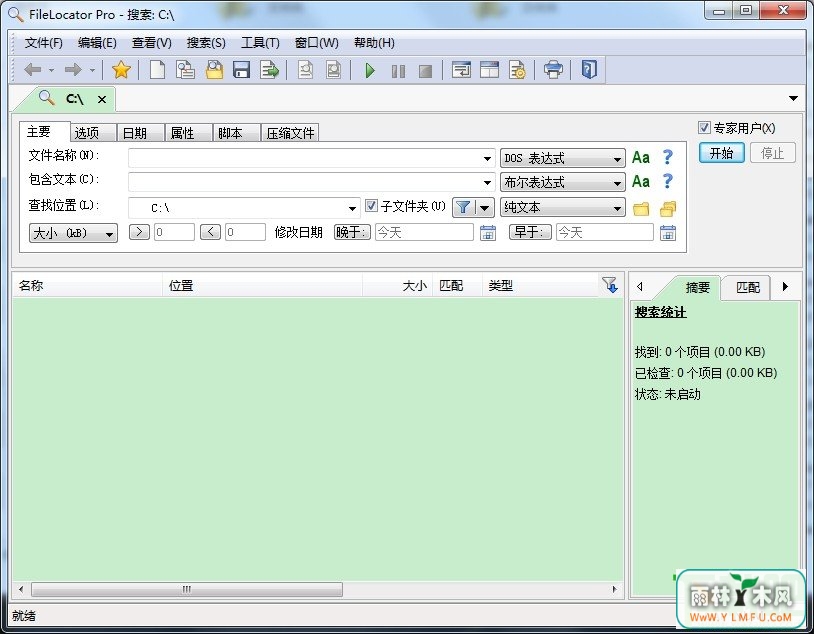Switch to the 日期 date tab

141,133
